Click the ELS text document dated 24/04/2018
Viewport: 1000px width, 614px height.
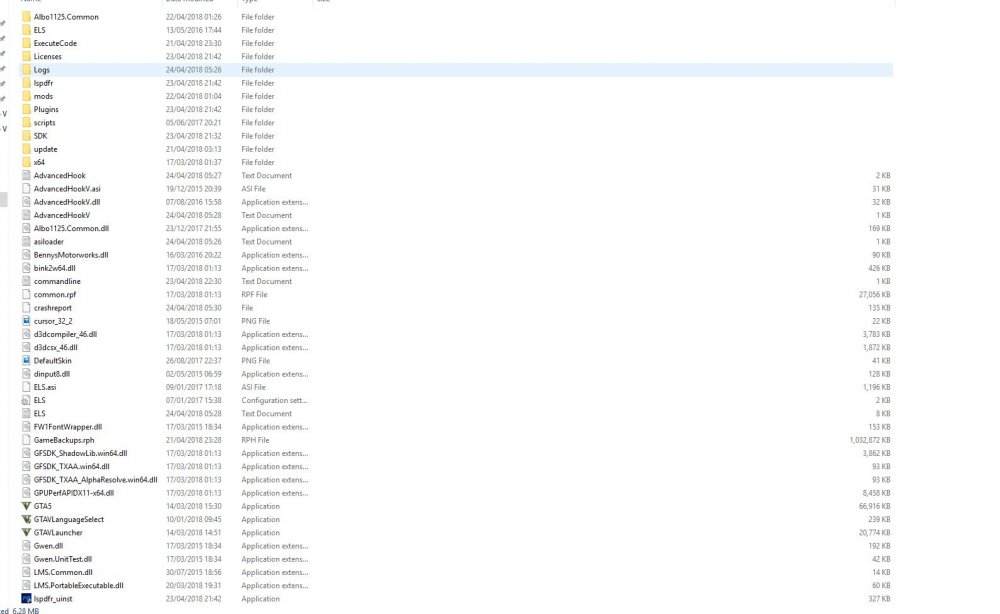(x=40, y=414)
